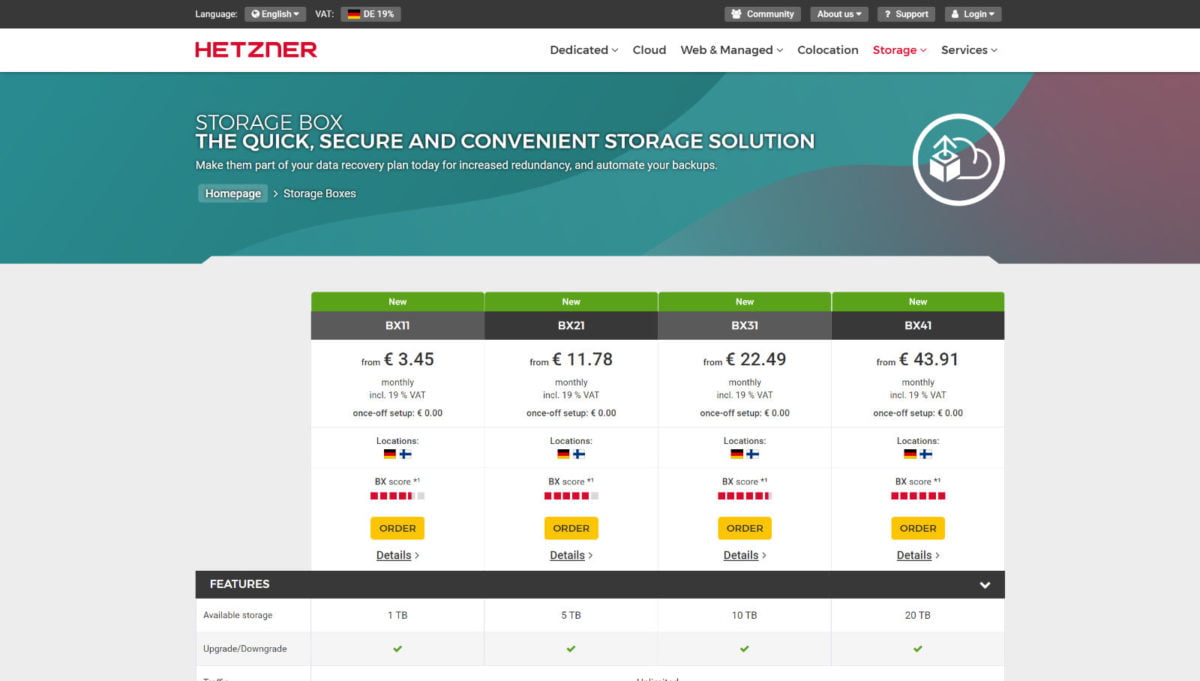Open the Community page

point(762,14)
